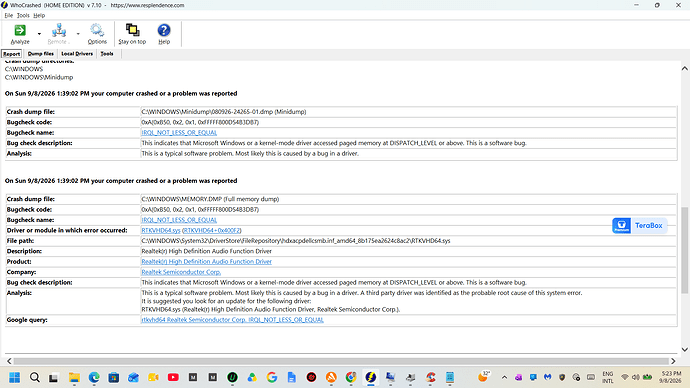The image size is (690, 388).
Task: Click the Description row Realtek driver text
Action: point(206,251)
